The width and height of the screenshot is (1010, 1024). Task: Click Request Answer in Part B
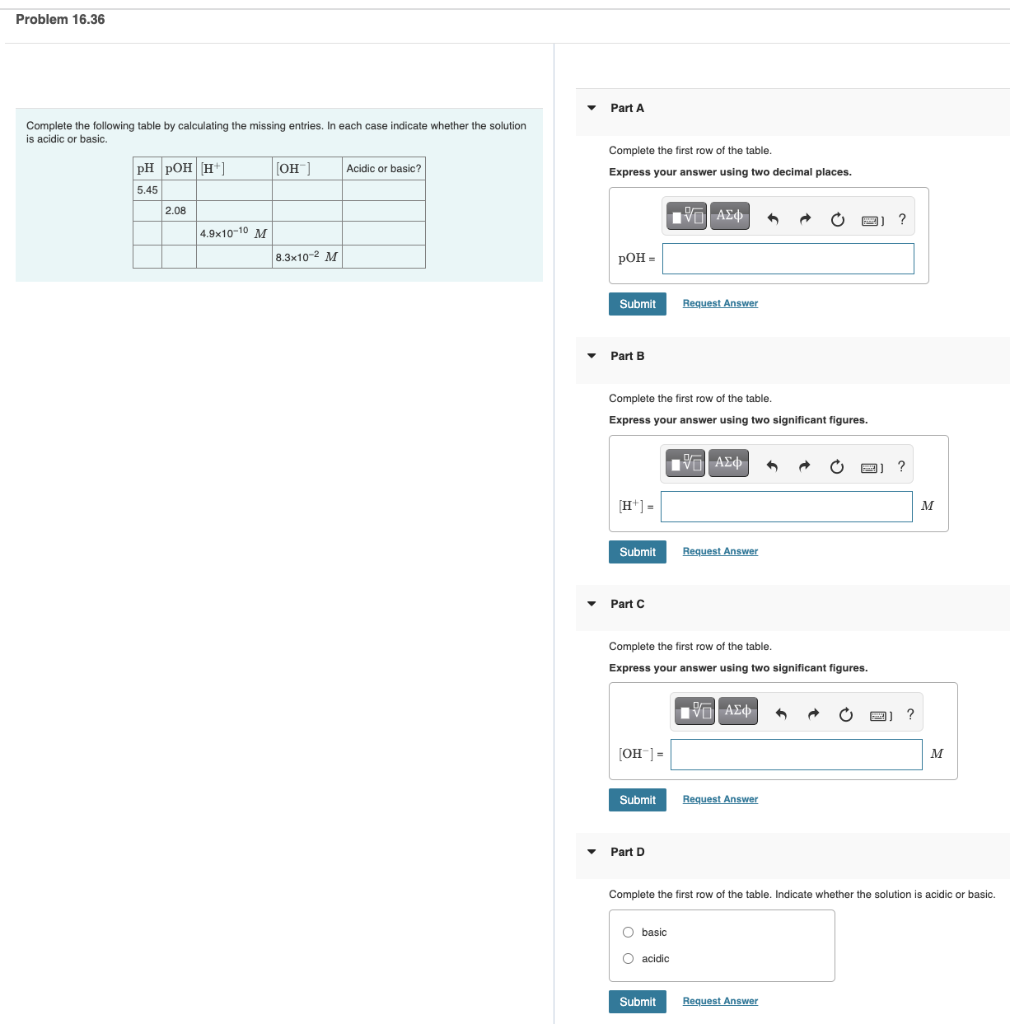719,551
